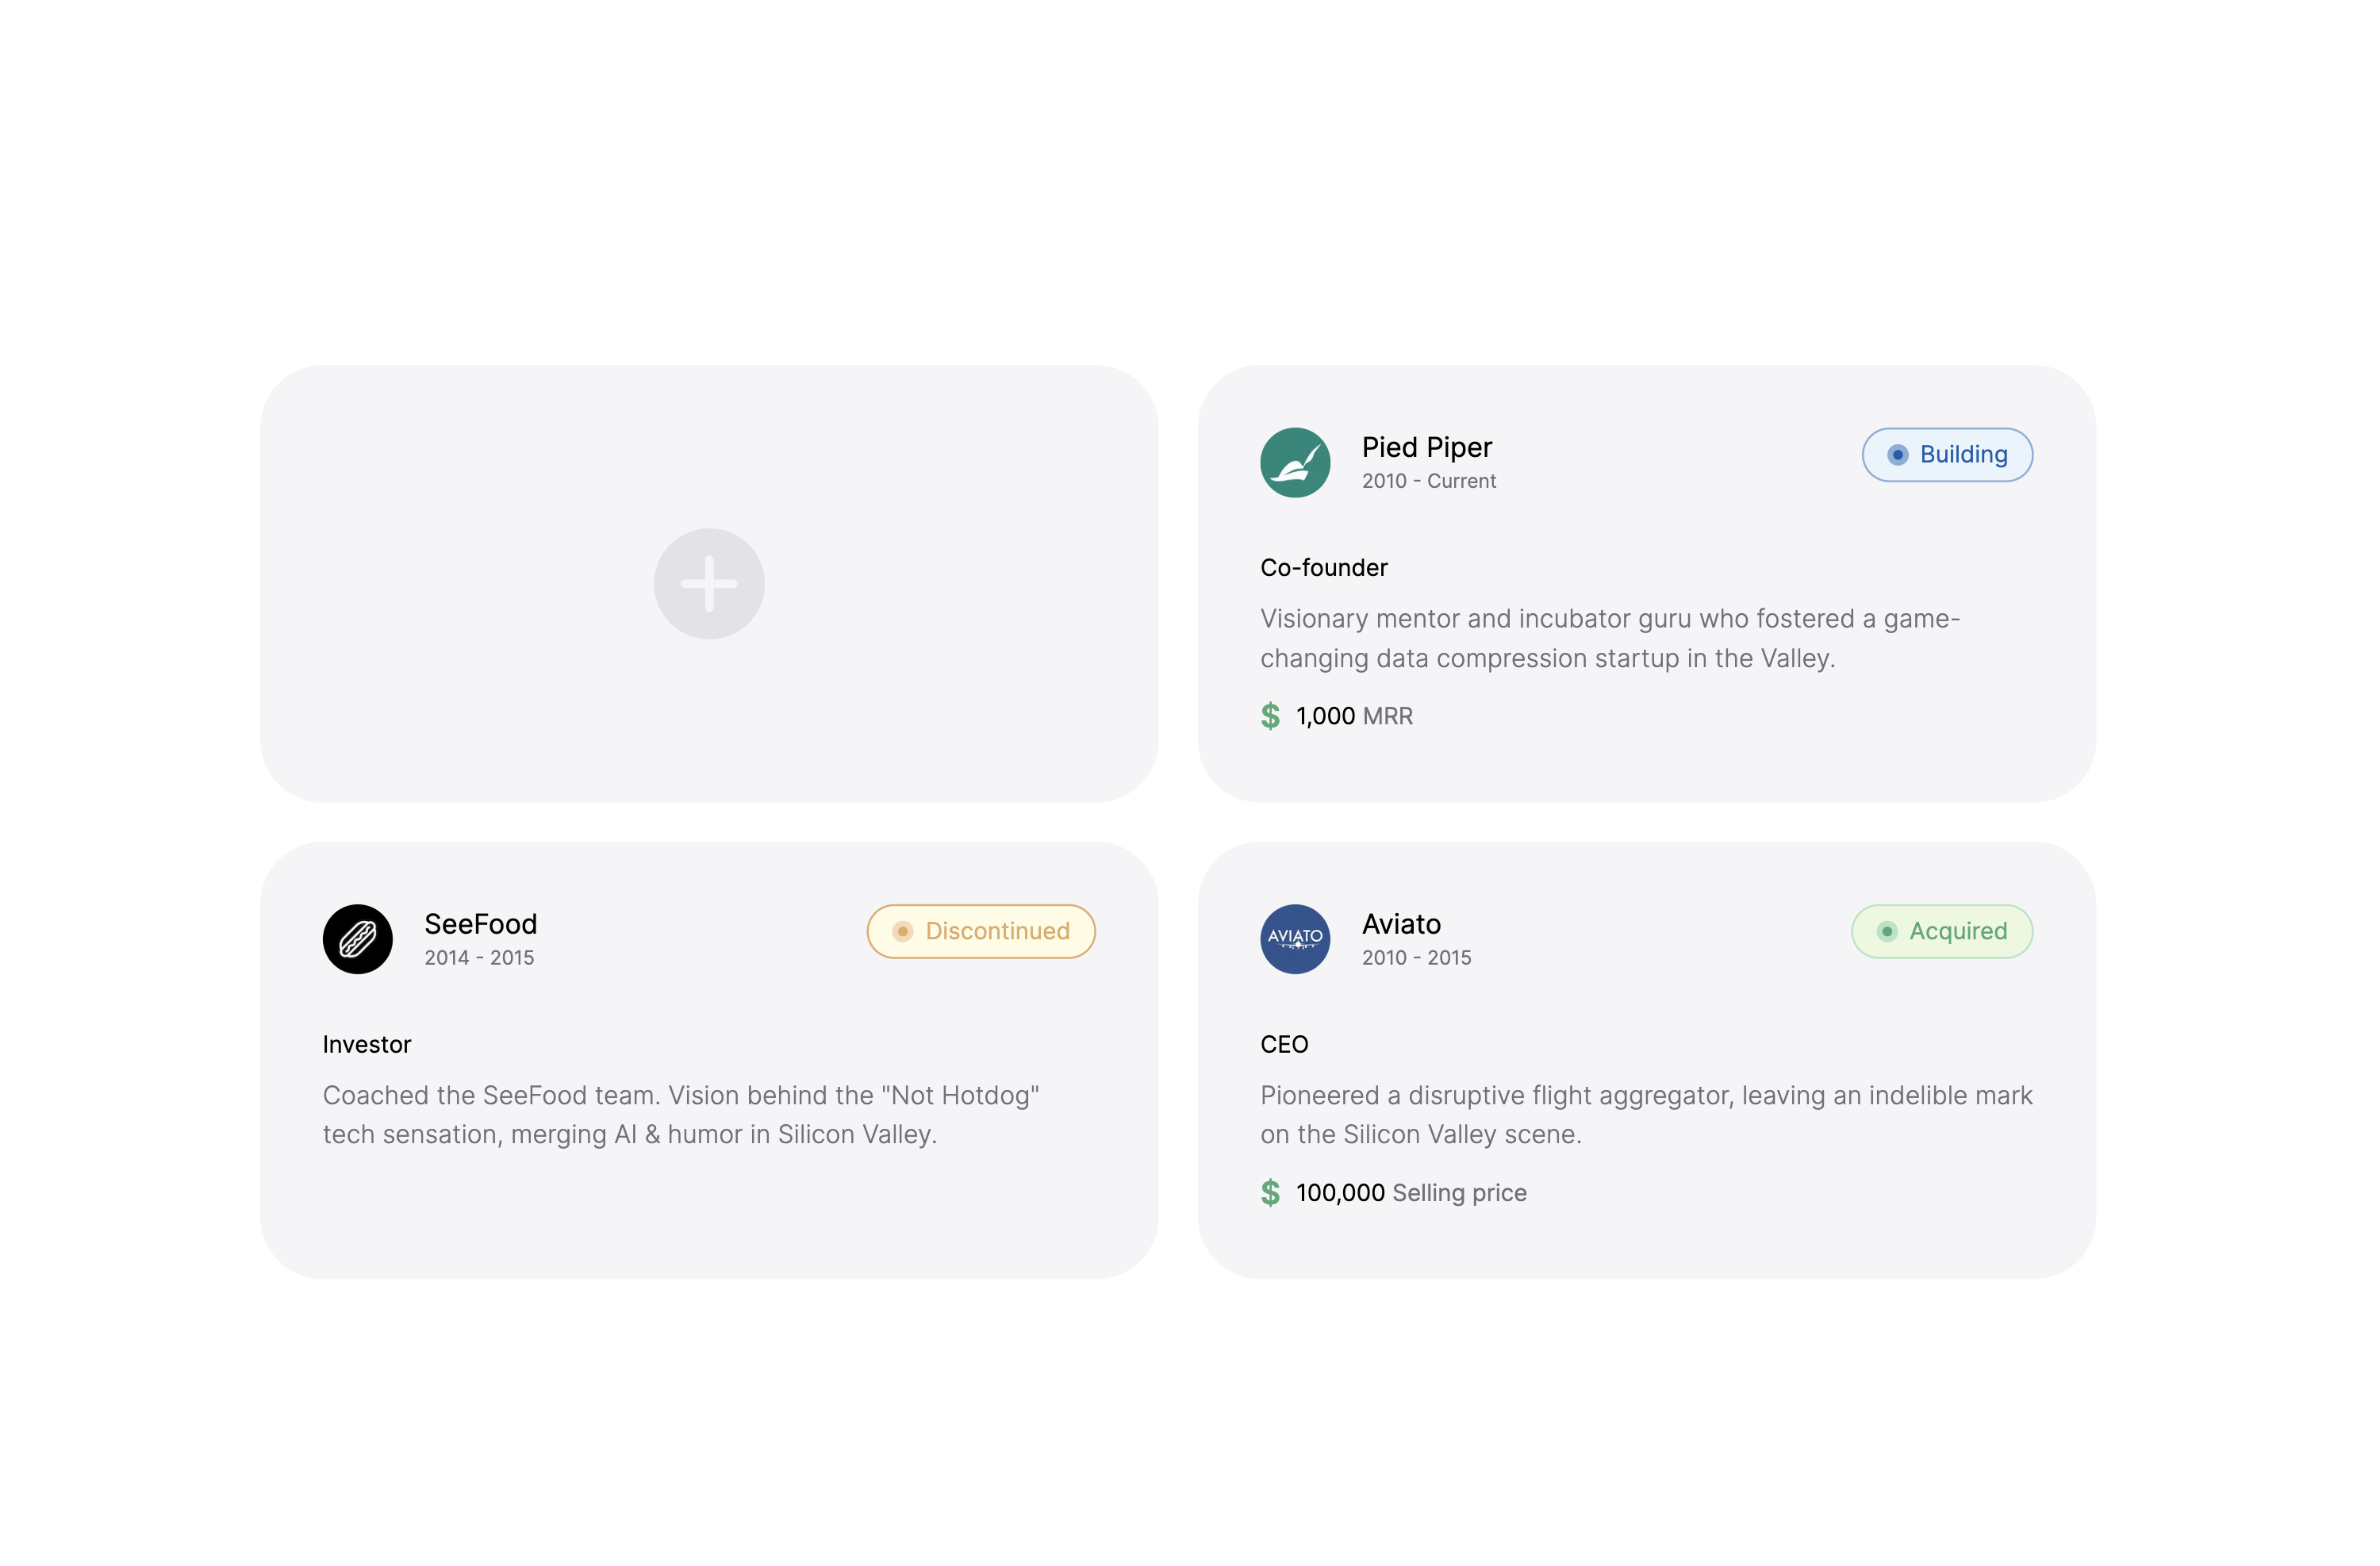
Task: Click the plus icon to add project
Action: pos(709,583)
